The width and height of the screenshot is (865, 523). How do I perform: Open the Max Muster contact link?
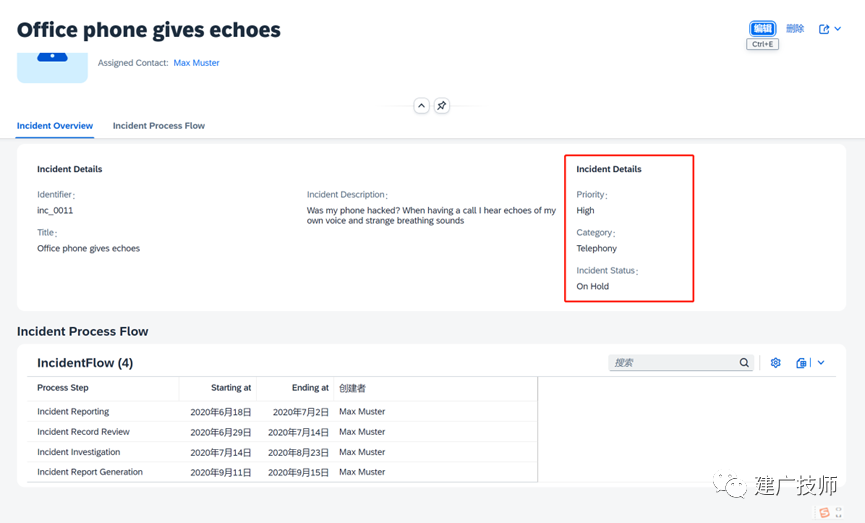pyautogui.click(x=196, y=63)
